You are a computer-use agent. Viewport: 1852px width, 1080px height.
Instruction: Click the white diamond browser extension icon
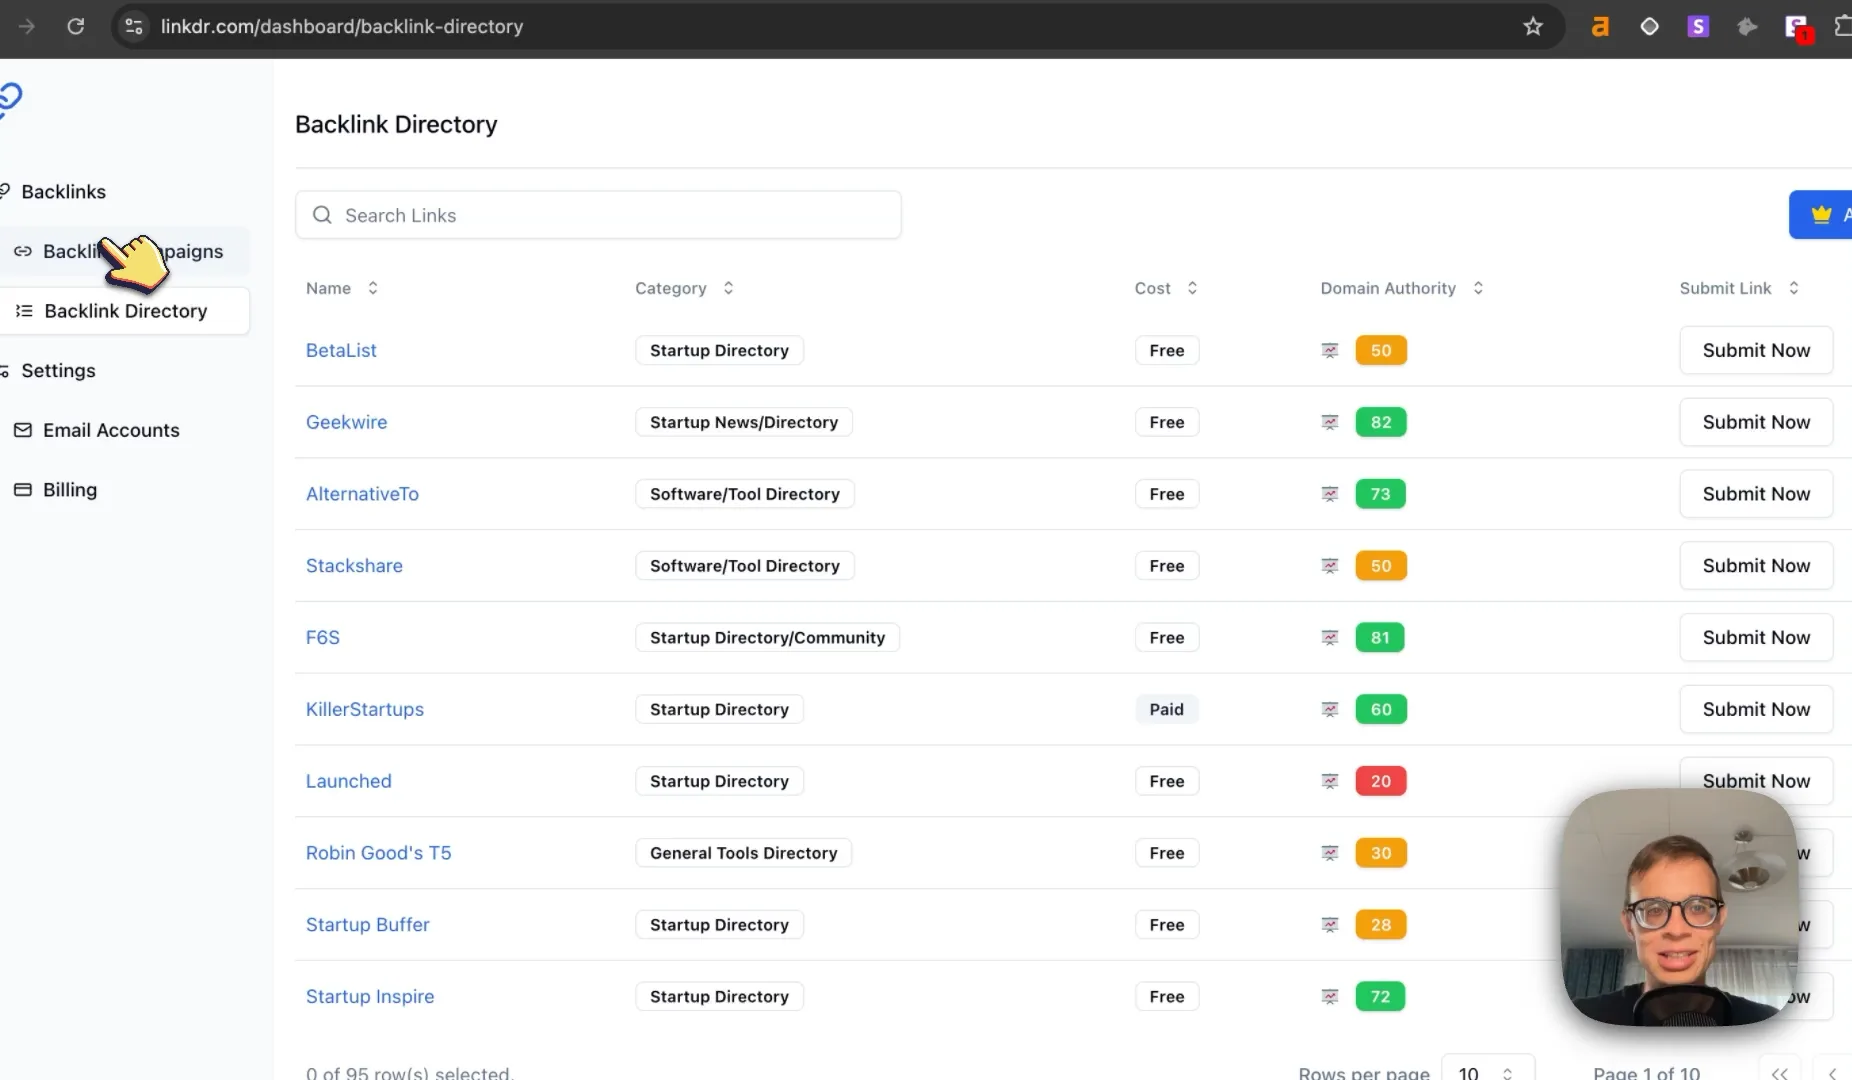coord(1649,27)
